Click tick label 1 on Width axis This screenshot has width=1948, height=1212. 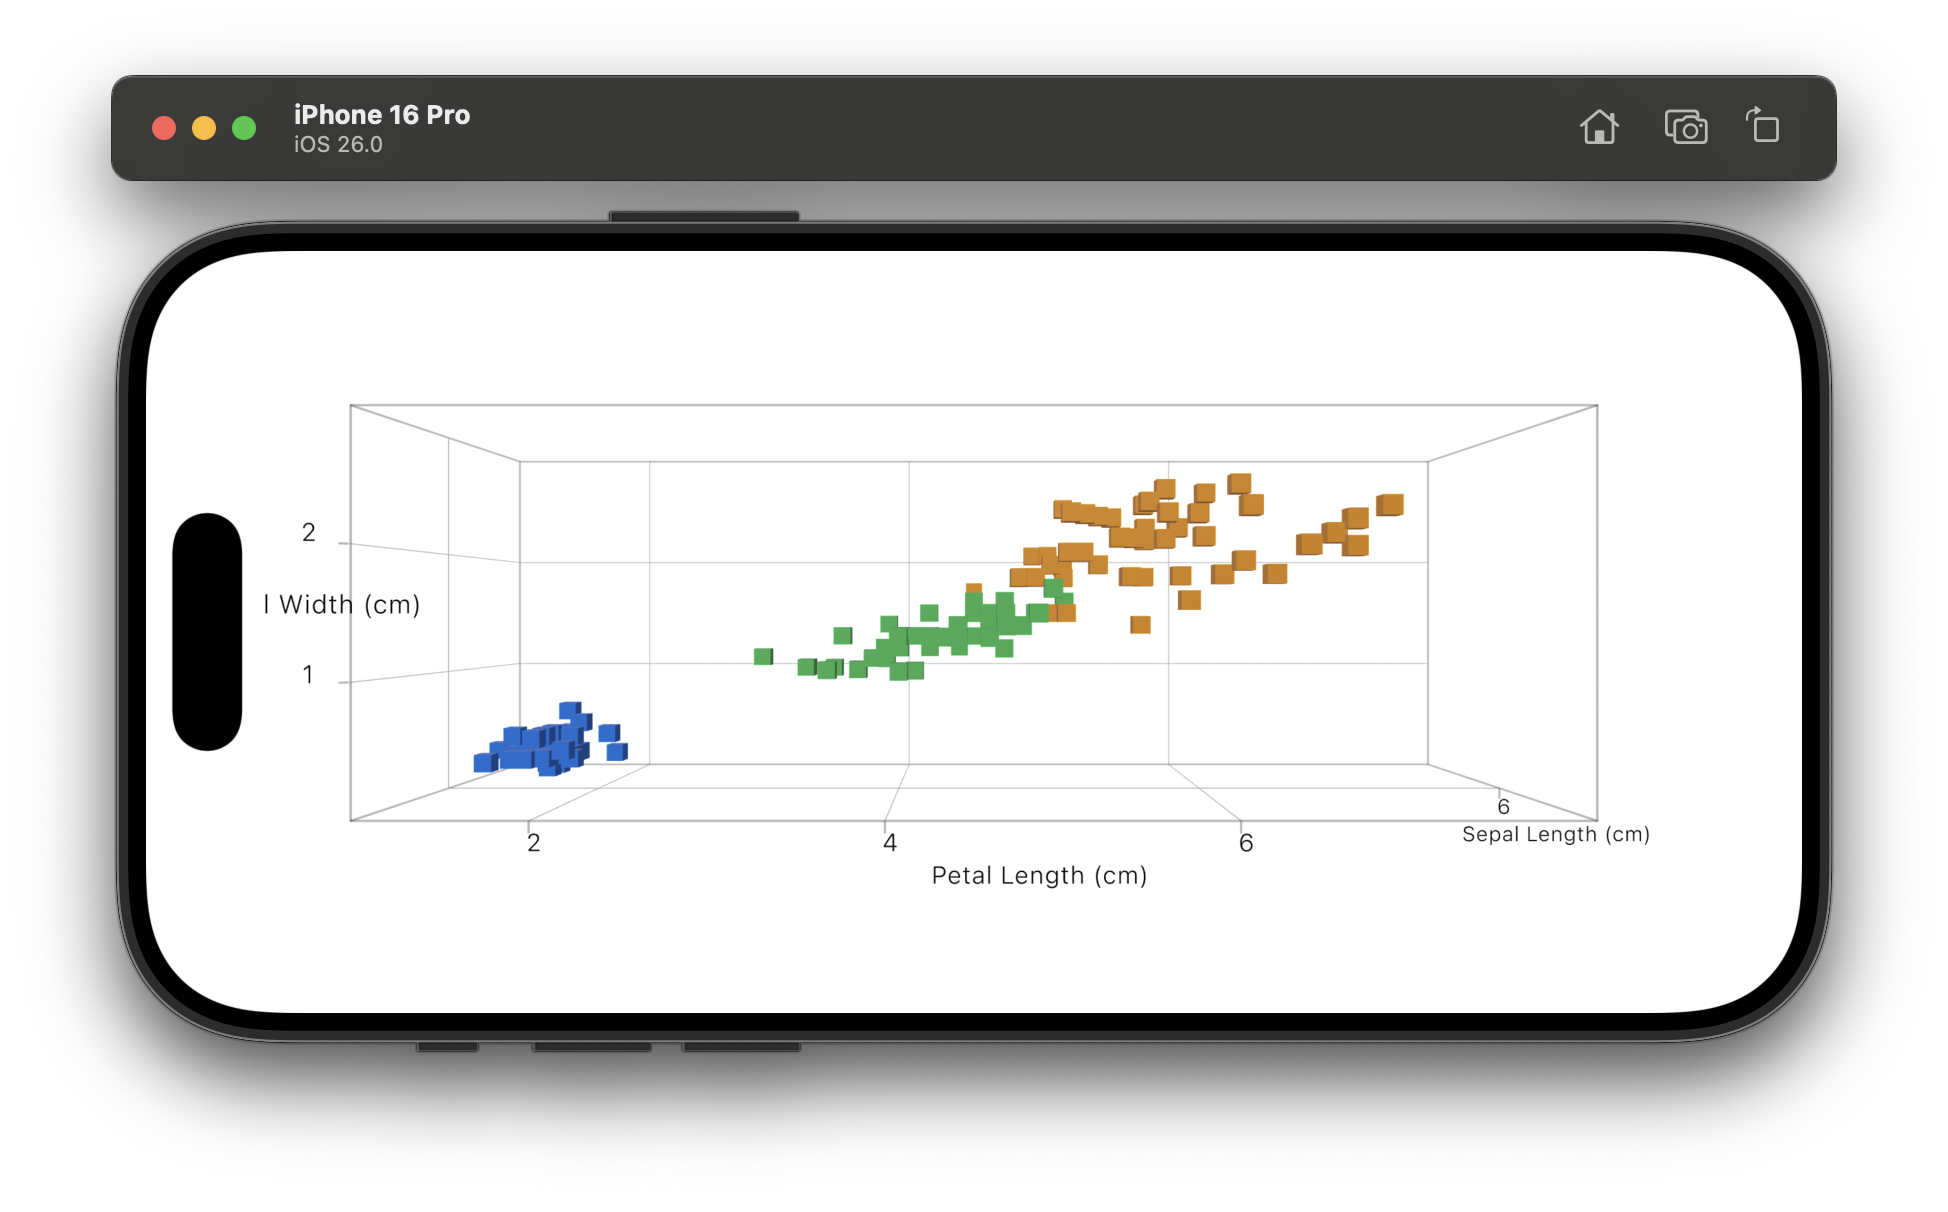click(308, 675)
